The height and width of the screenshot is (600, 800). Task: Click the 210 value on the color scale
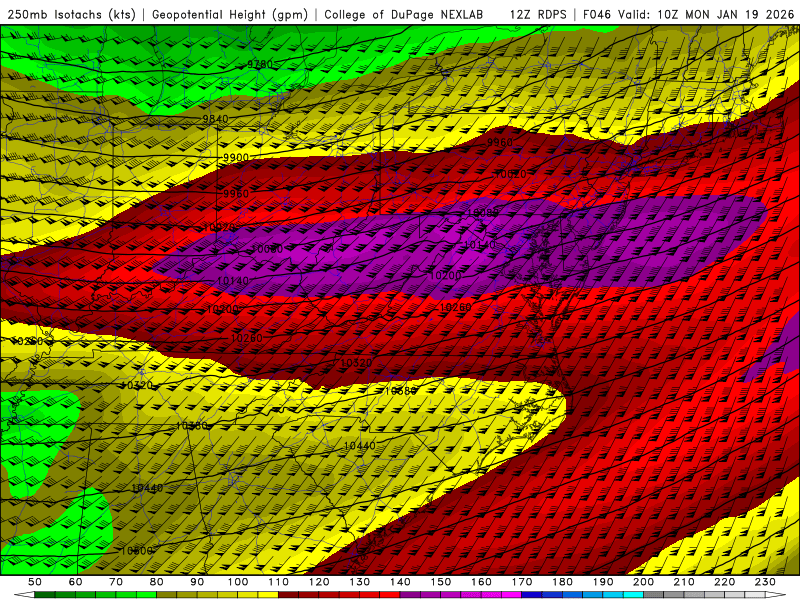684,582
